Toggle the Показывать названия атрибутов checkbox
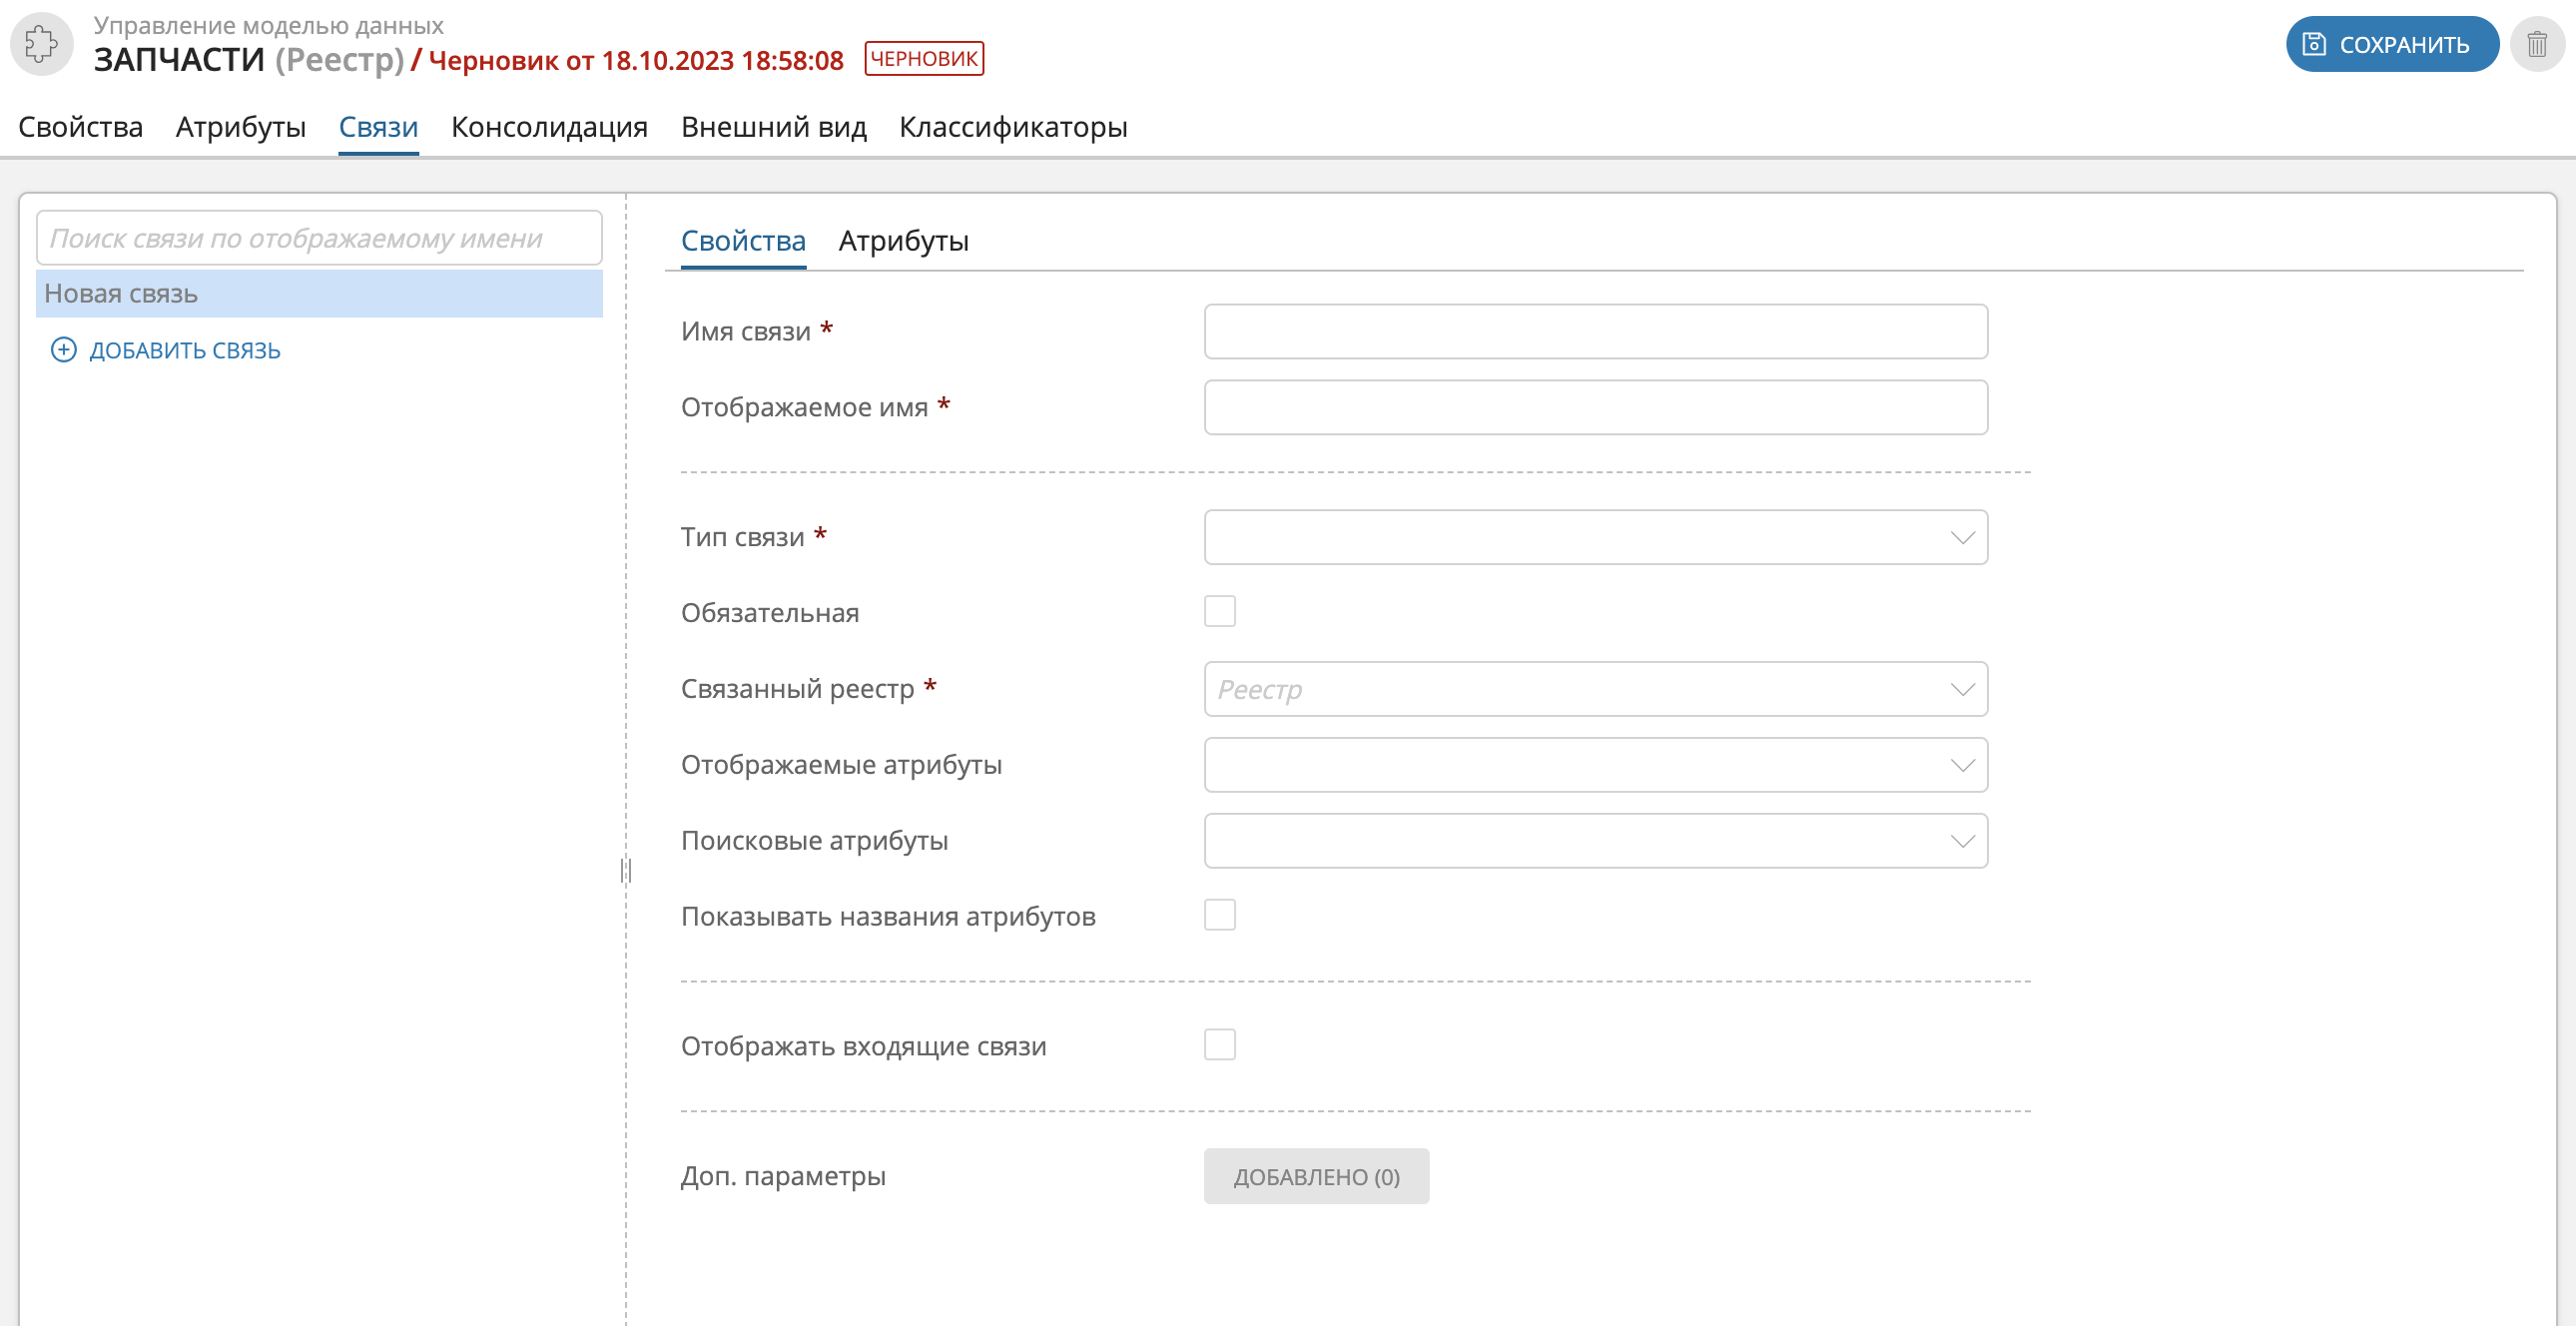The width and height of the screenshot is (2576, 1326). (x=1220, y=915)
